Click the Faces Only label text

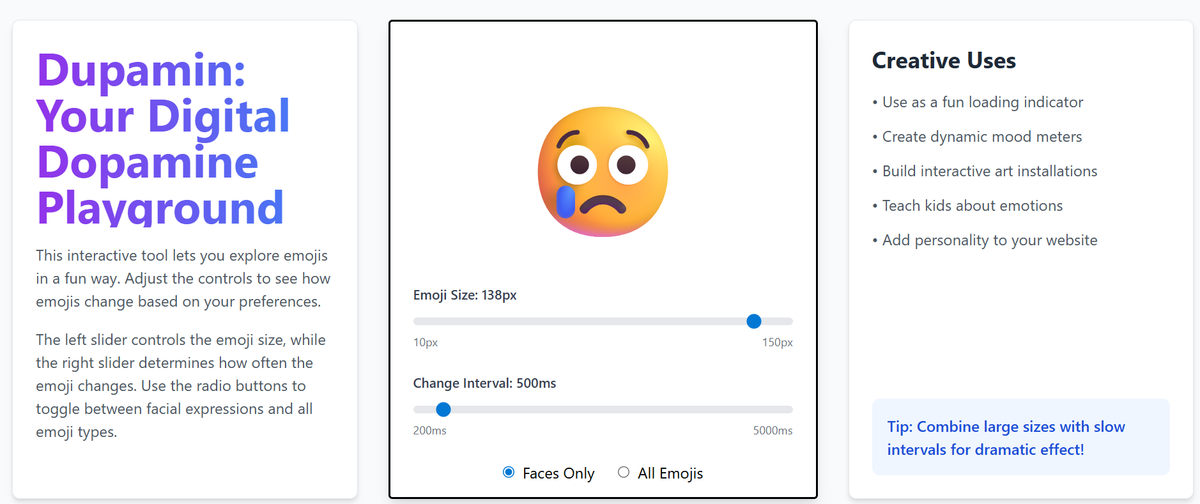pyautogui.click(x=559, y=473)
